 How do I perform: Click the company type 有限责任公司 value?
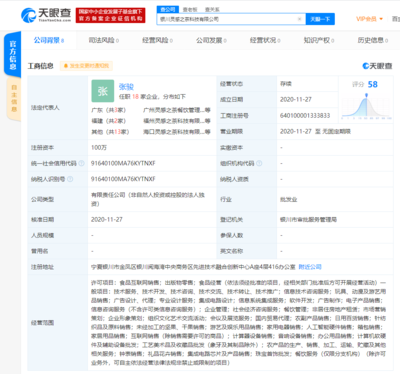pos(148,199)
